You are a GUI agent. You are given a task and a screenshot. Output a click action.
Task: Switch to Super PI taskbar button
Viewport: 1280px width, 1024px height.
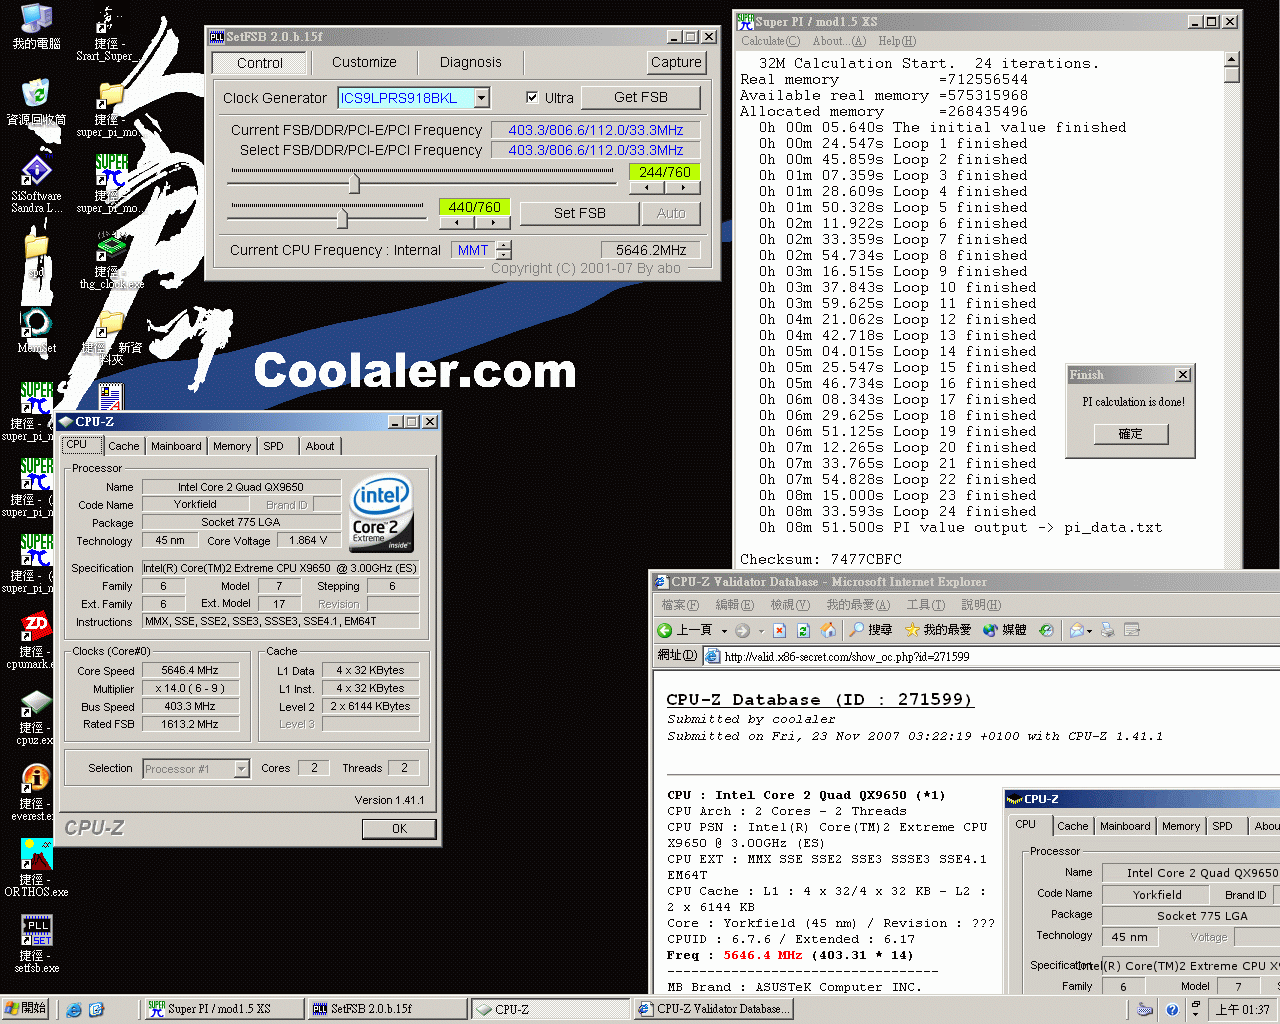[224, 1009]
